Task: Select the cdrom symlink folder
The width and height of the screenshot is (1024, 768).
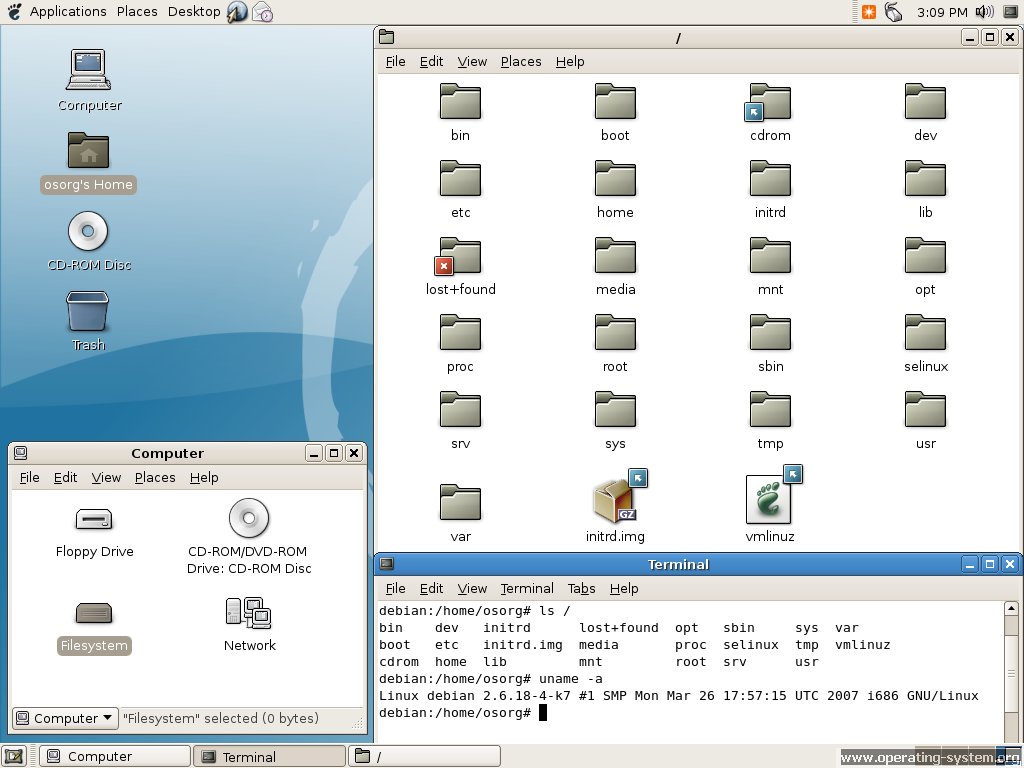Action: [770, 102]
